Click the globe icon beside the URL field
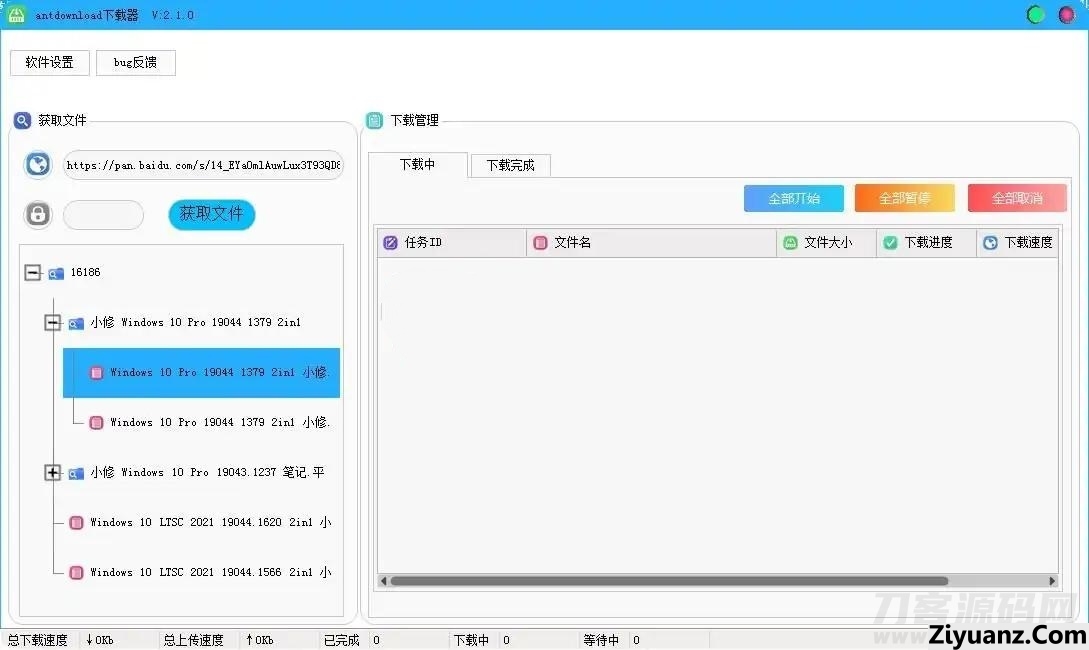Viewport: 1089px width, 650px height. [38, 165]
